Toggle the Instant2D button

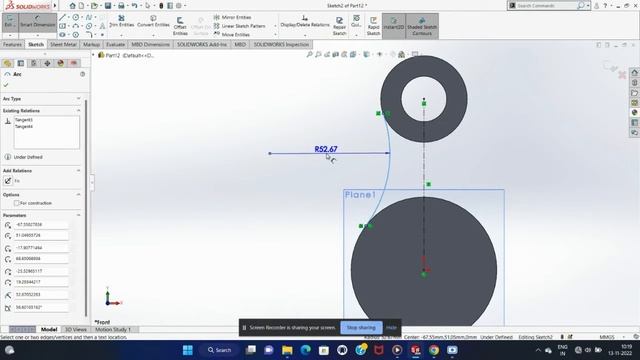pyautogui.click(x=393, y=26)
